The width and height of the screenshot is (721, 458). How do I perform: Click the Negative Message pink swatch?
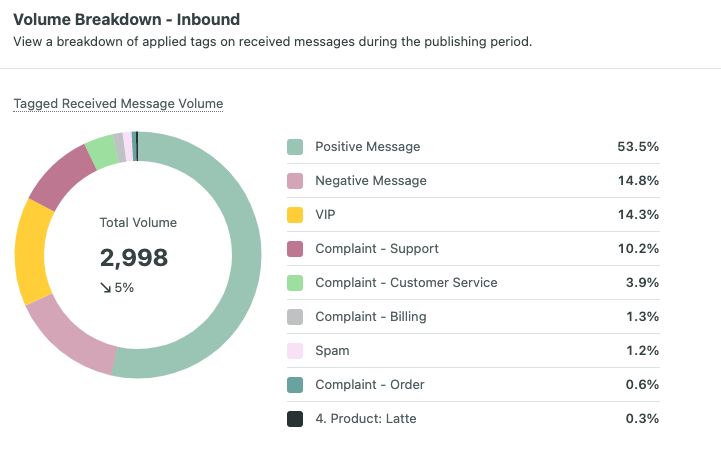[x=295, y=181]
